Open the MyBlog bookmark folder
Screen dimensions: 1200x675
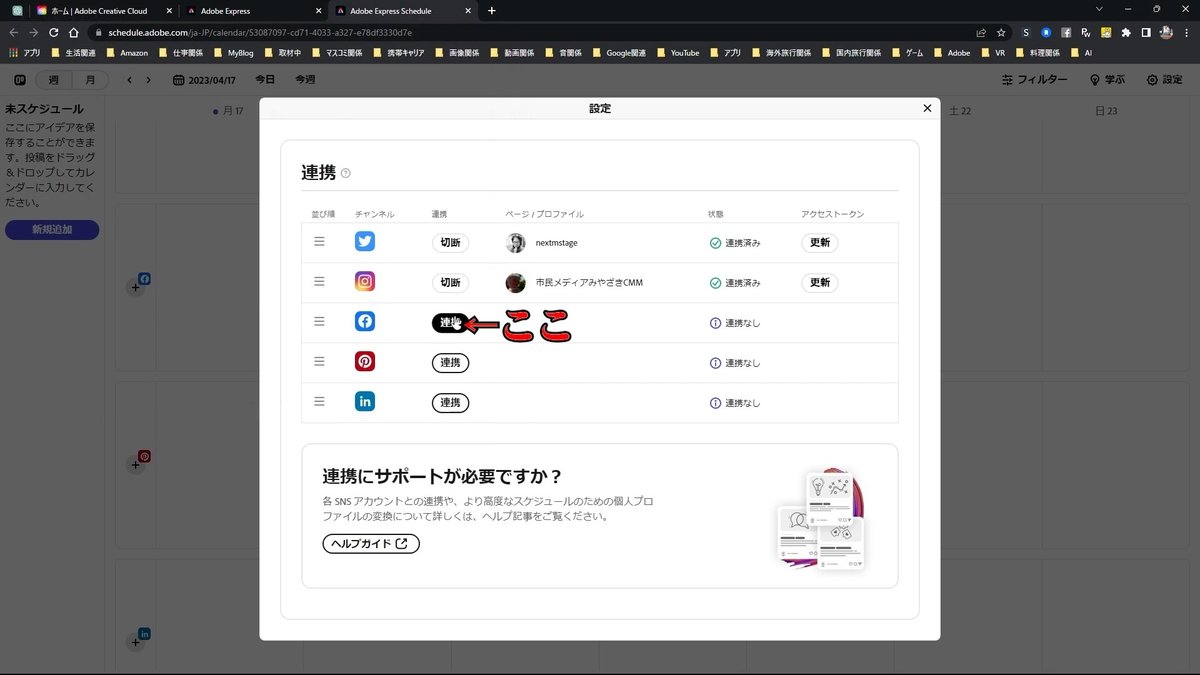(233, 52)
